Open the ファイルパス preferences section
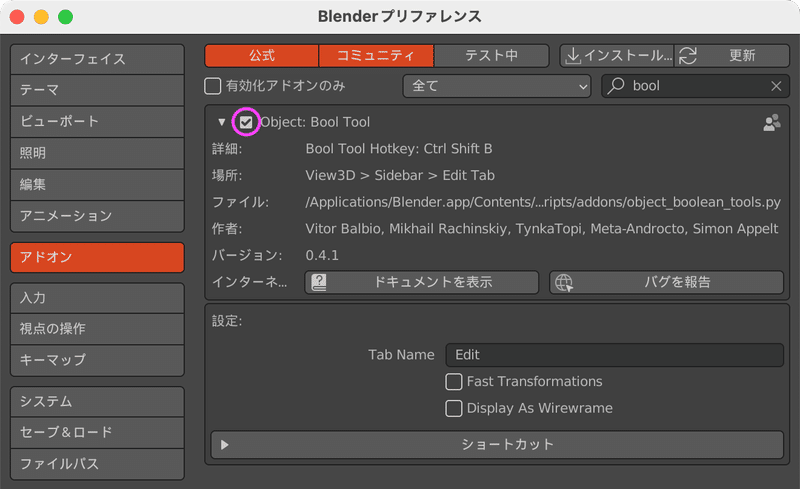Image resolution: width=800 pixels, height=489 pixels. click(x=97, y=464)
